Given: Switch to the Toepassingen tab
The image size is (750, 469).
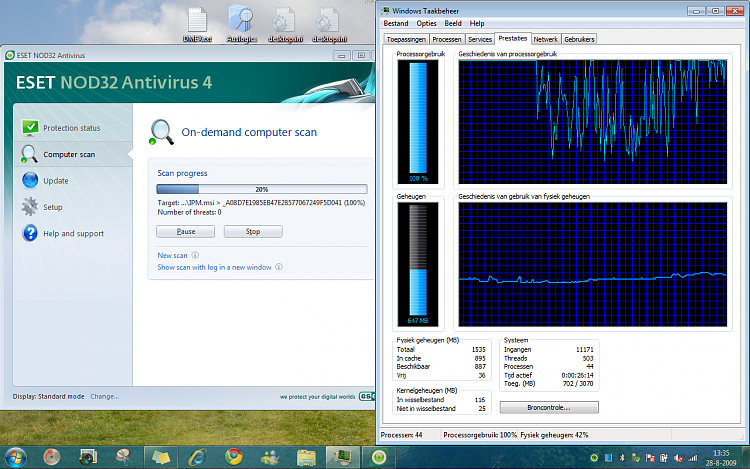Looking at the screenshot, I should coord(406,39).
